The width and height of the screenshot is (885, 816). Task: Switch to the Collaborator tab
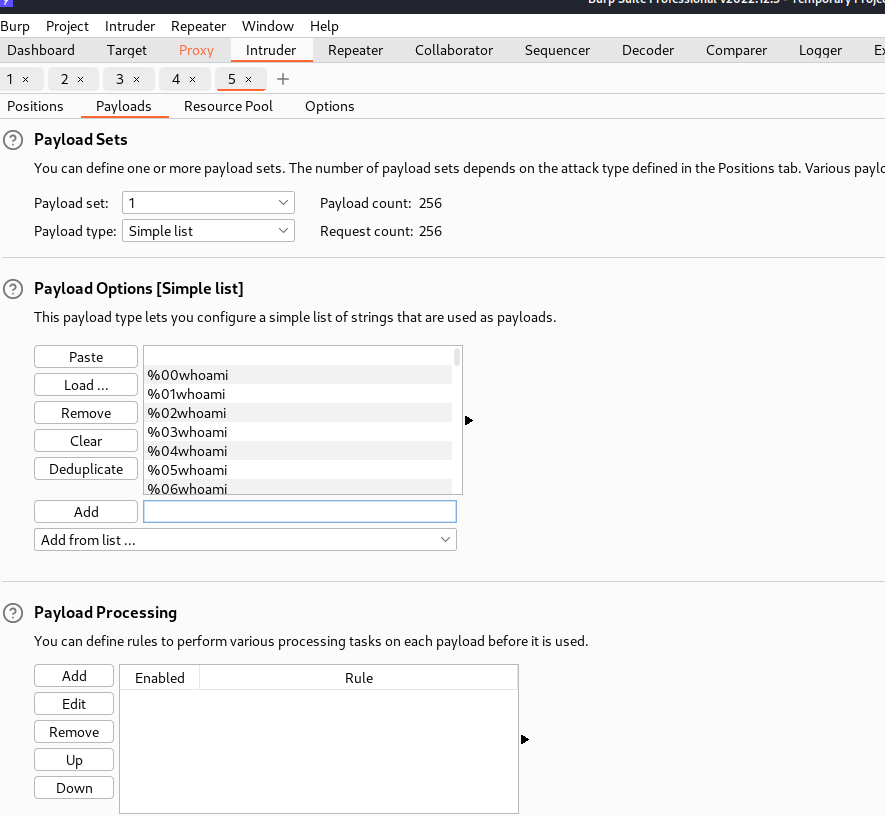click(x=454, y=50)
